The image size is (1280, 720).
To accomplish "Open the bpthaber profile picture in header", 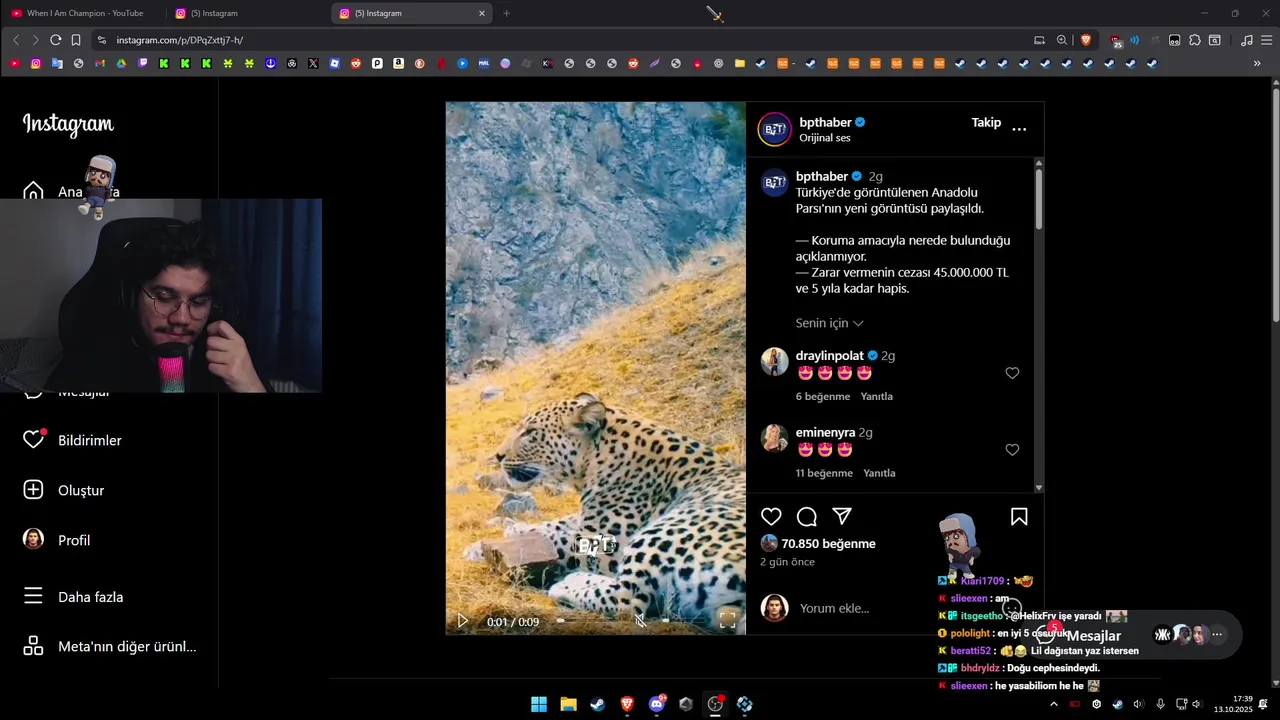I will tap(774, 129).
